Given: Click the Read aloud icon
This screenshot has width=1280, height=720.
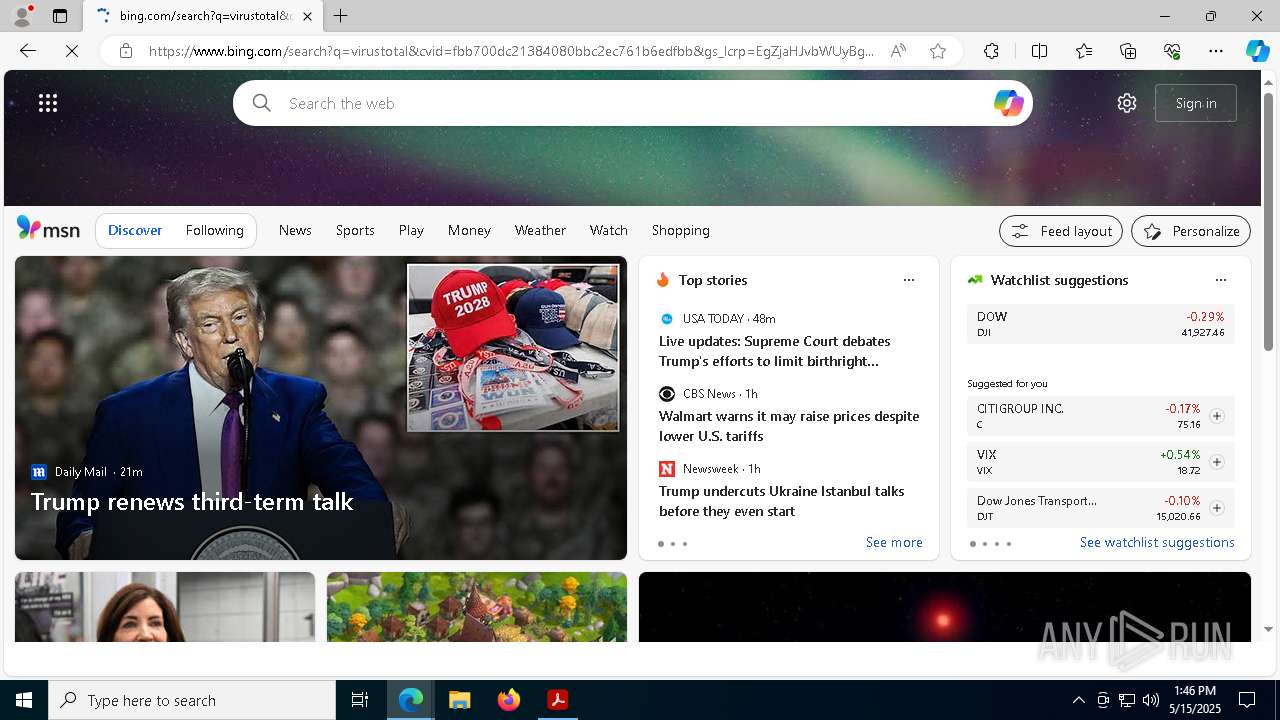Looking at the screenshot, I should pos(898,51).
